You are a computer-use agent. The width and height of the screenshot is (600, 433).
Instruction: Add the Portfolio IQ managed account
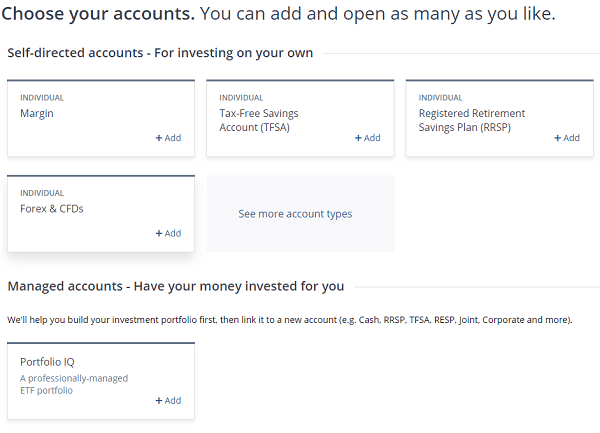pyautogui.click(x=168, y=400)
